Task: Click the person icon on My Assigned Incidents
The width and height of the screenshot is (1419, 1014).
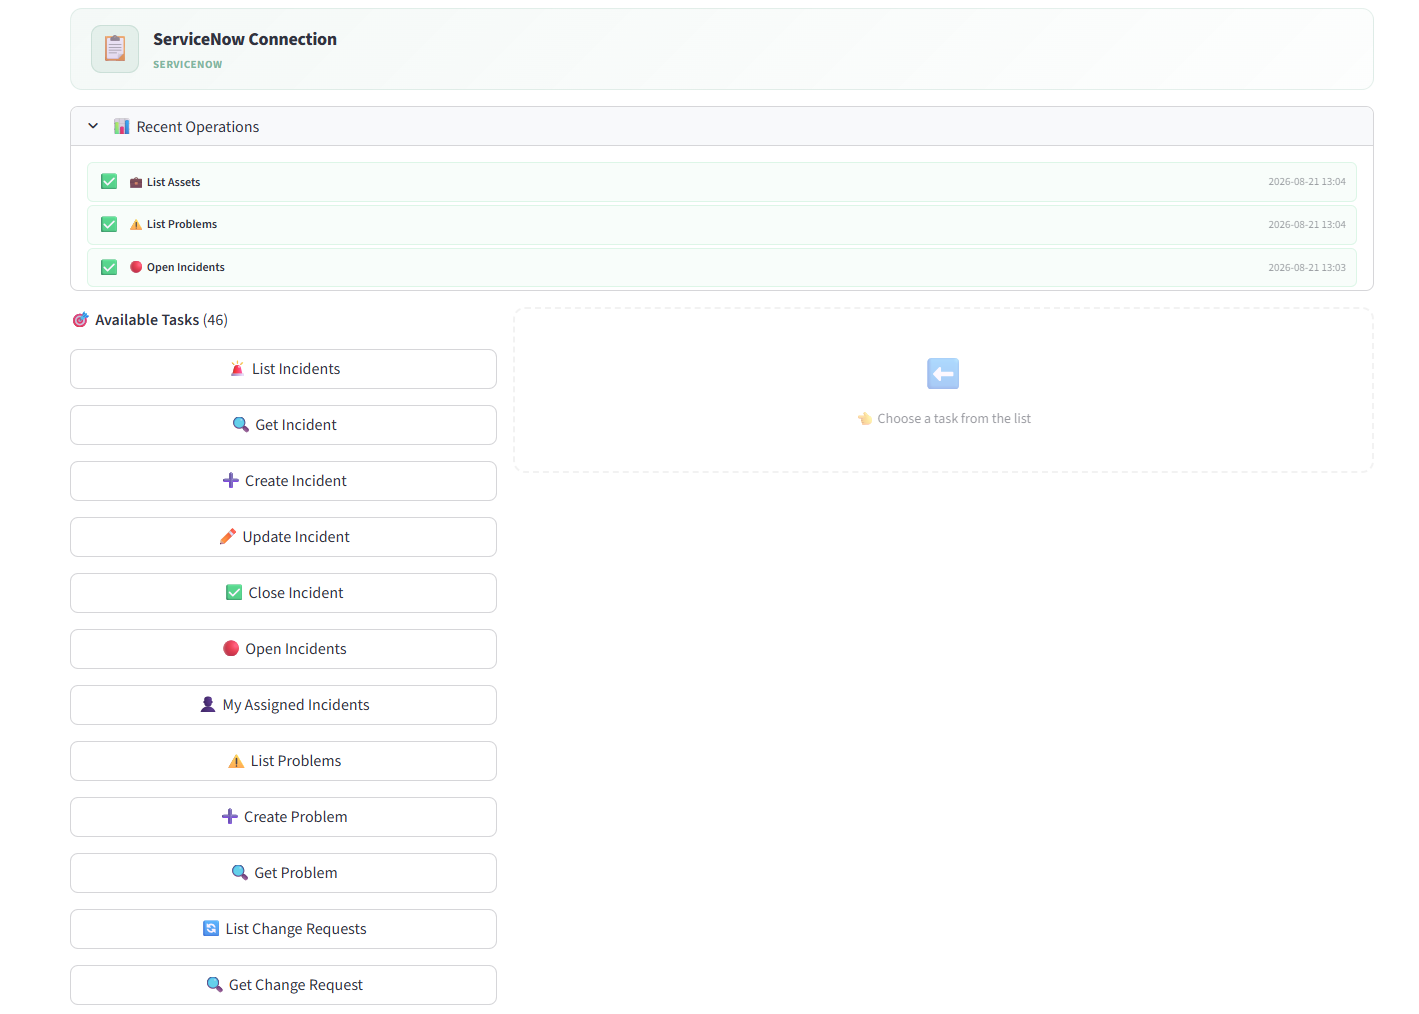Action: pos(208,705)
